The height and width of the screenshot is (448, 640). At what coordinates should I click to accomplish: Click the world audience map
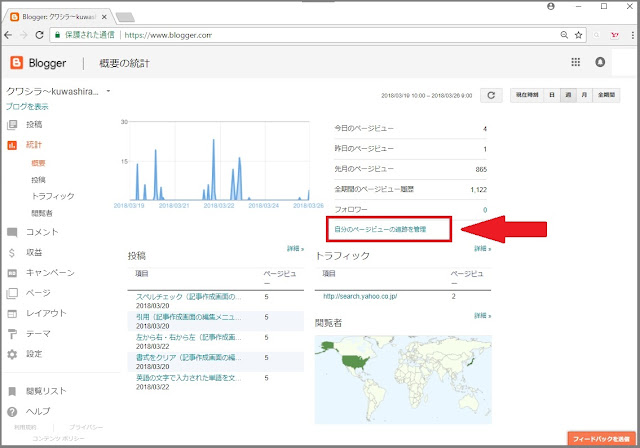pyautogui.click(x=403, y=380)
